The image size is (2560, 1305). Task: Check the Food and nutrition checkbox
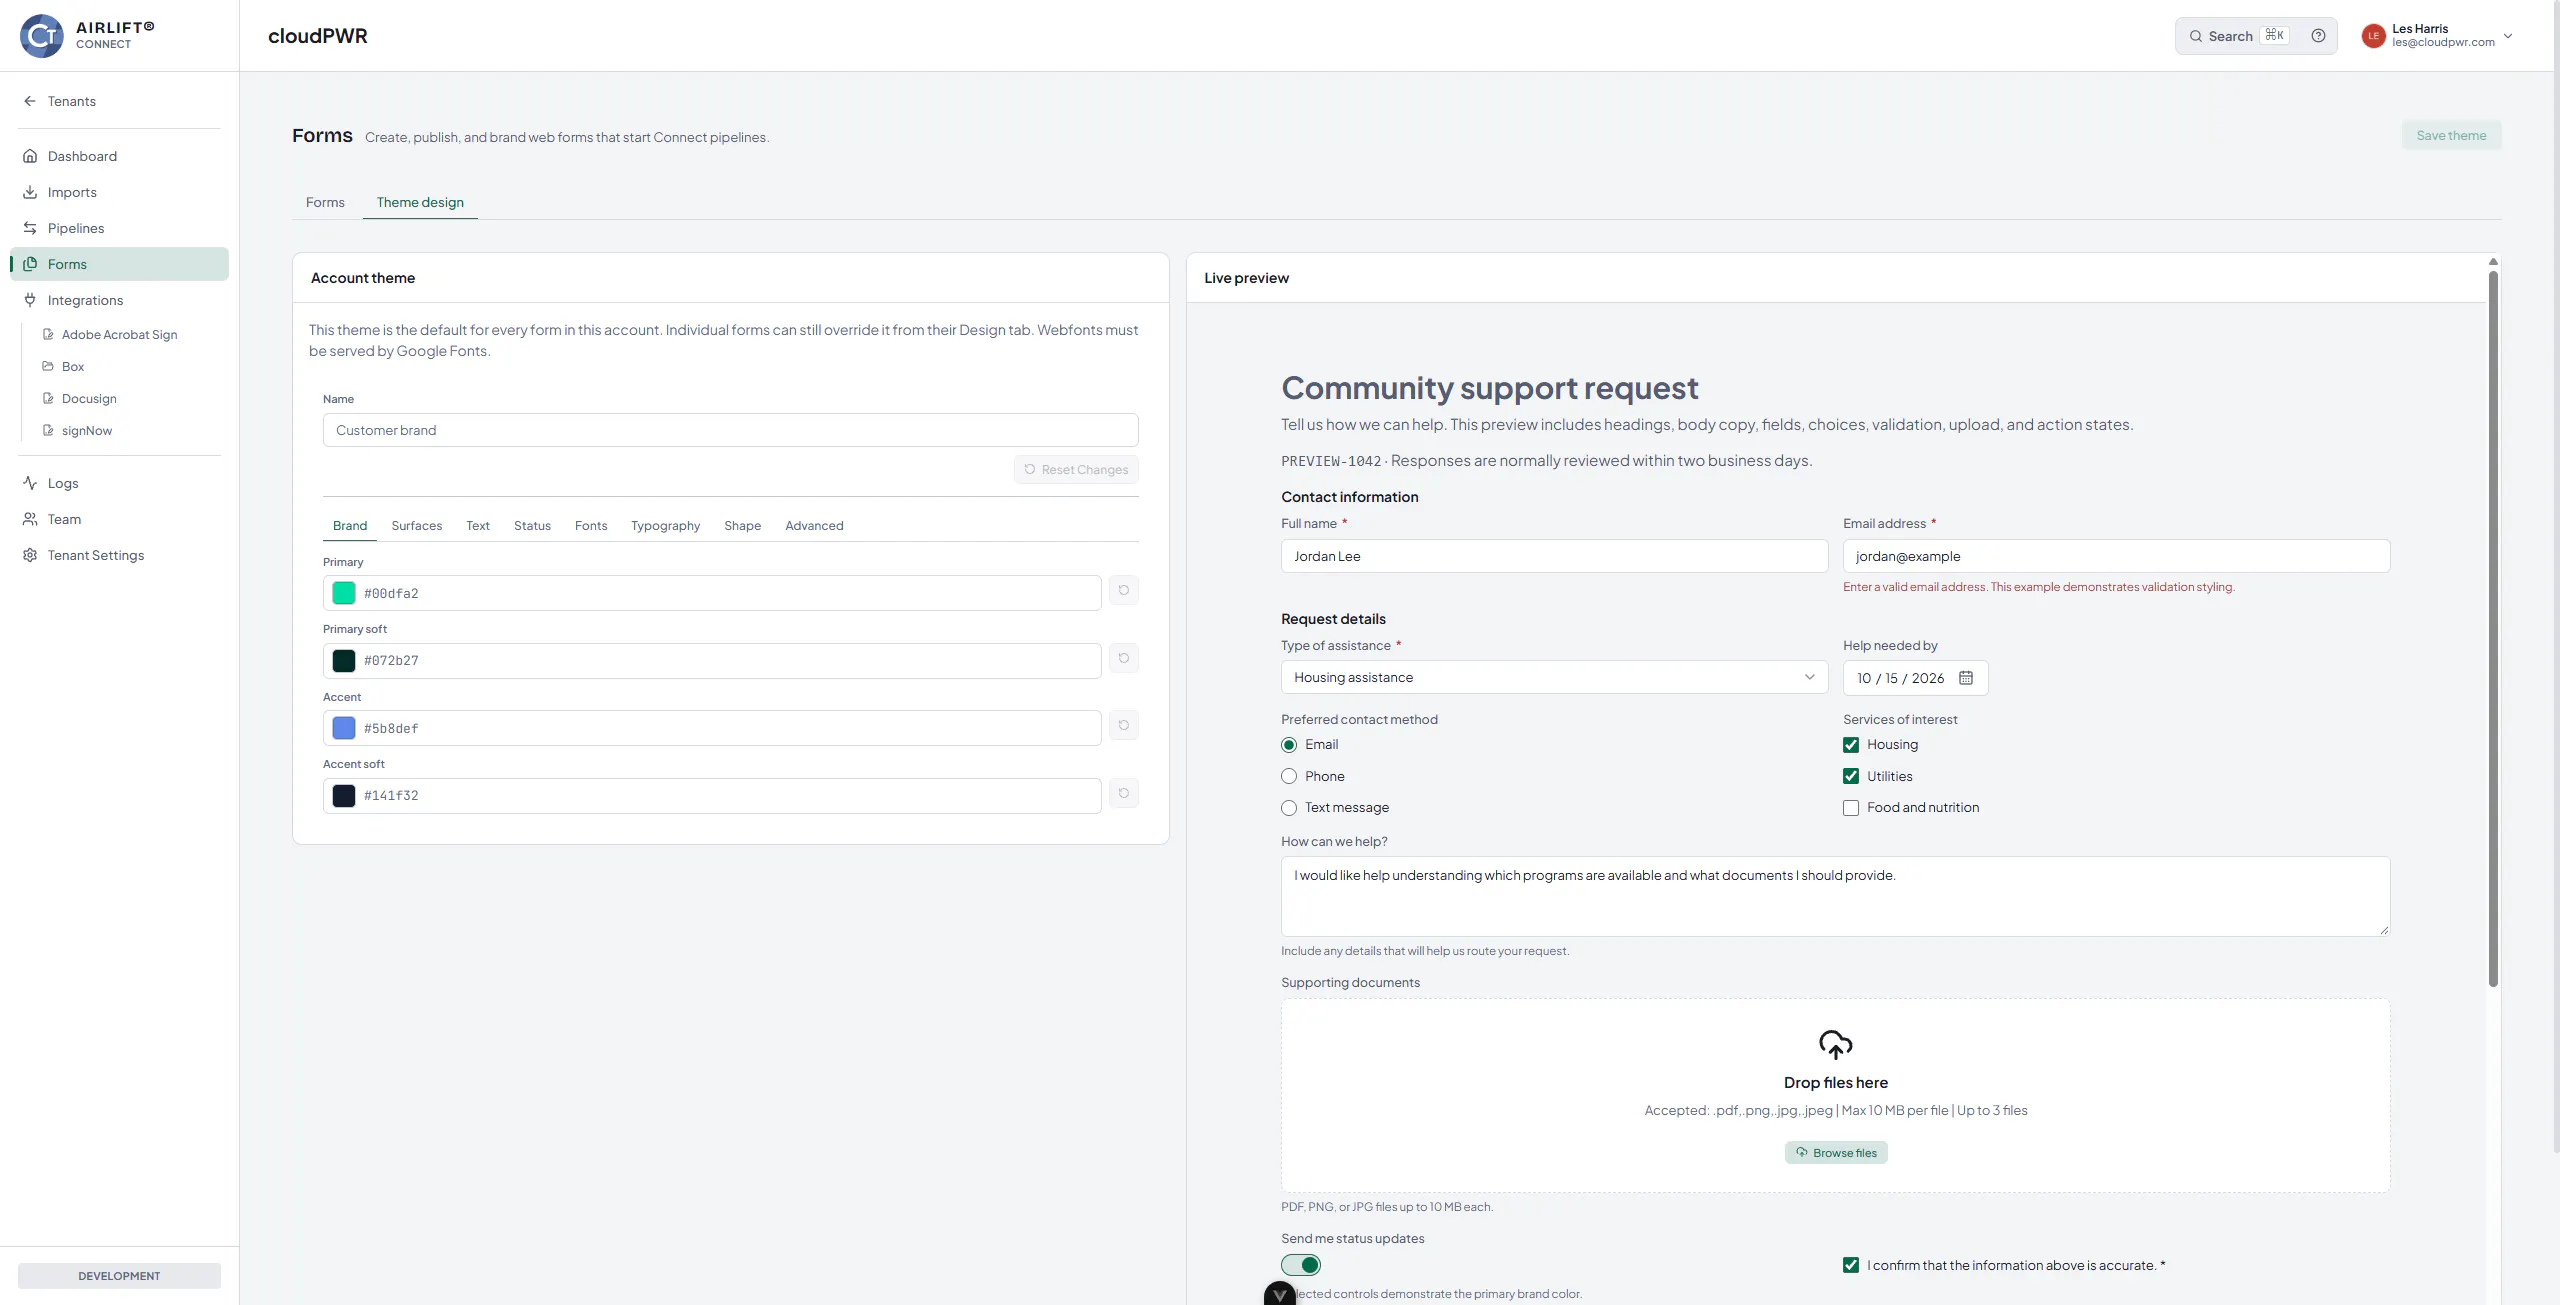1851,808
